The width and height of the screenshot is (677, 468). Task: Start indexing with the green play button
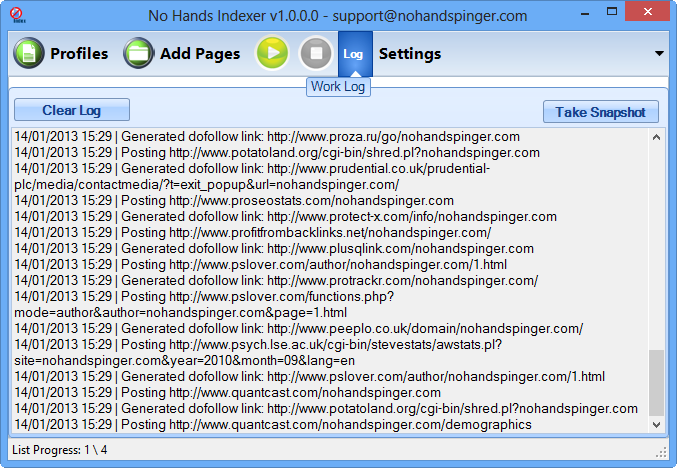click(x=272, y=53)
